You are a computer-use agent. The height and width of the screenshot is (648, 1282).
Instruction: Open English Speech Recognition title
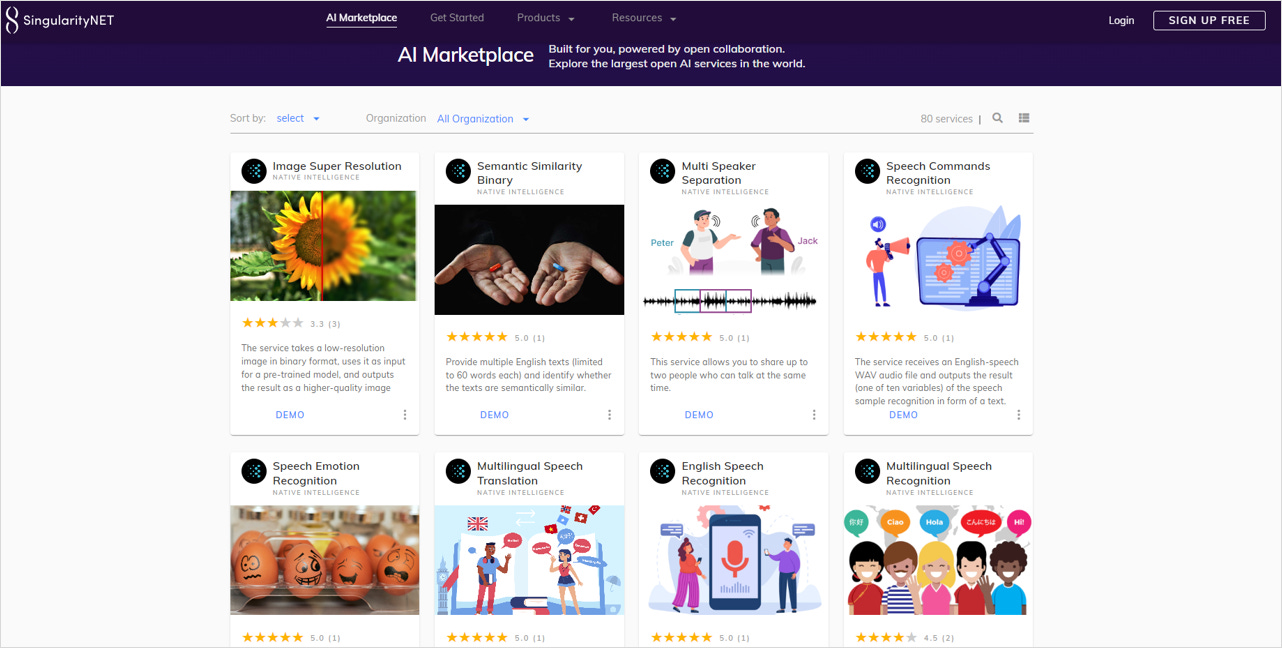[x=723, y=473]
